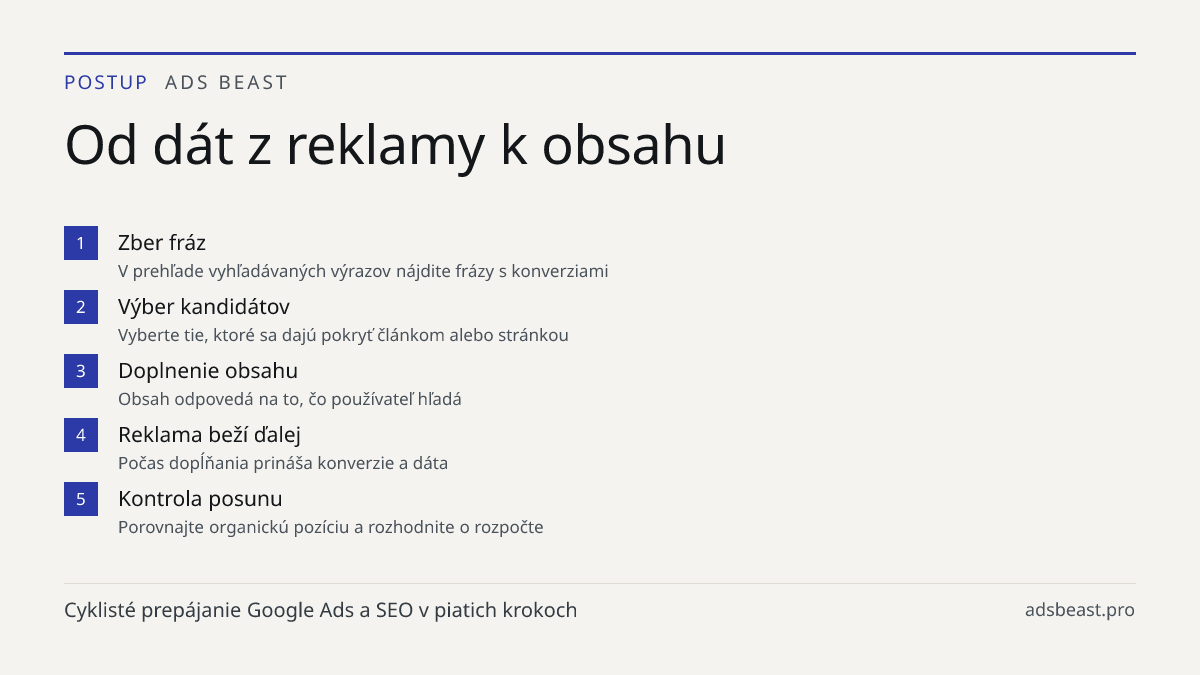Click the number 2 step badge

tap(81, 307)
